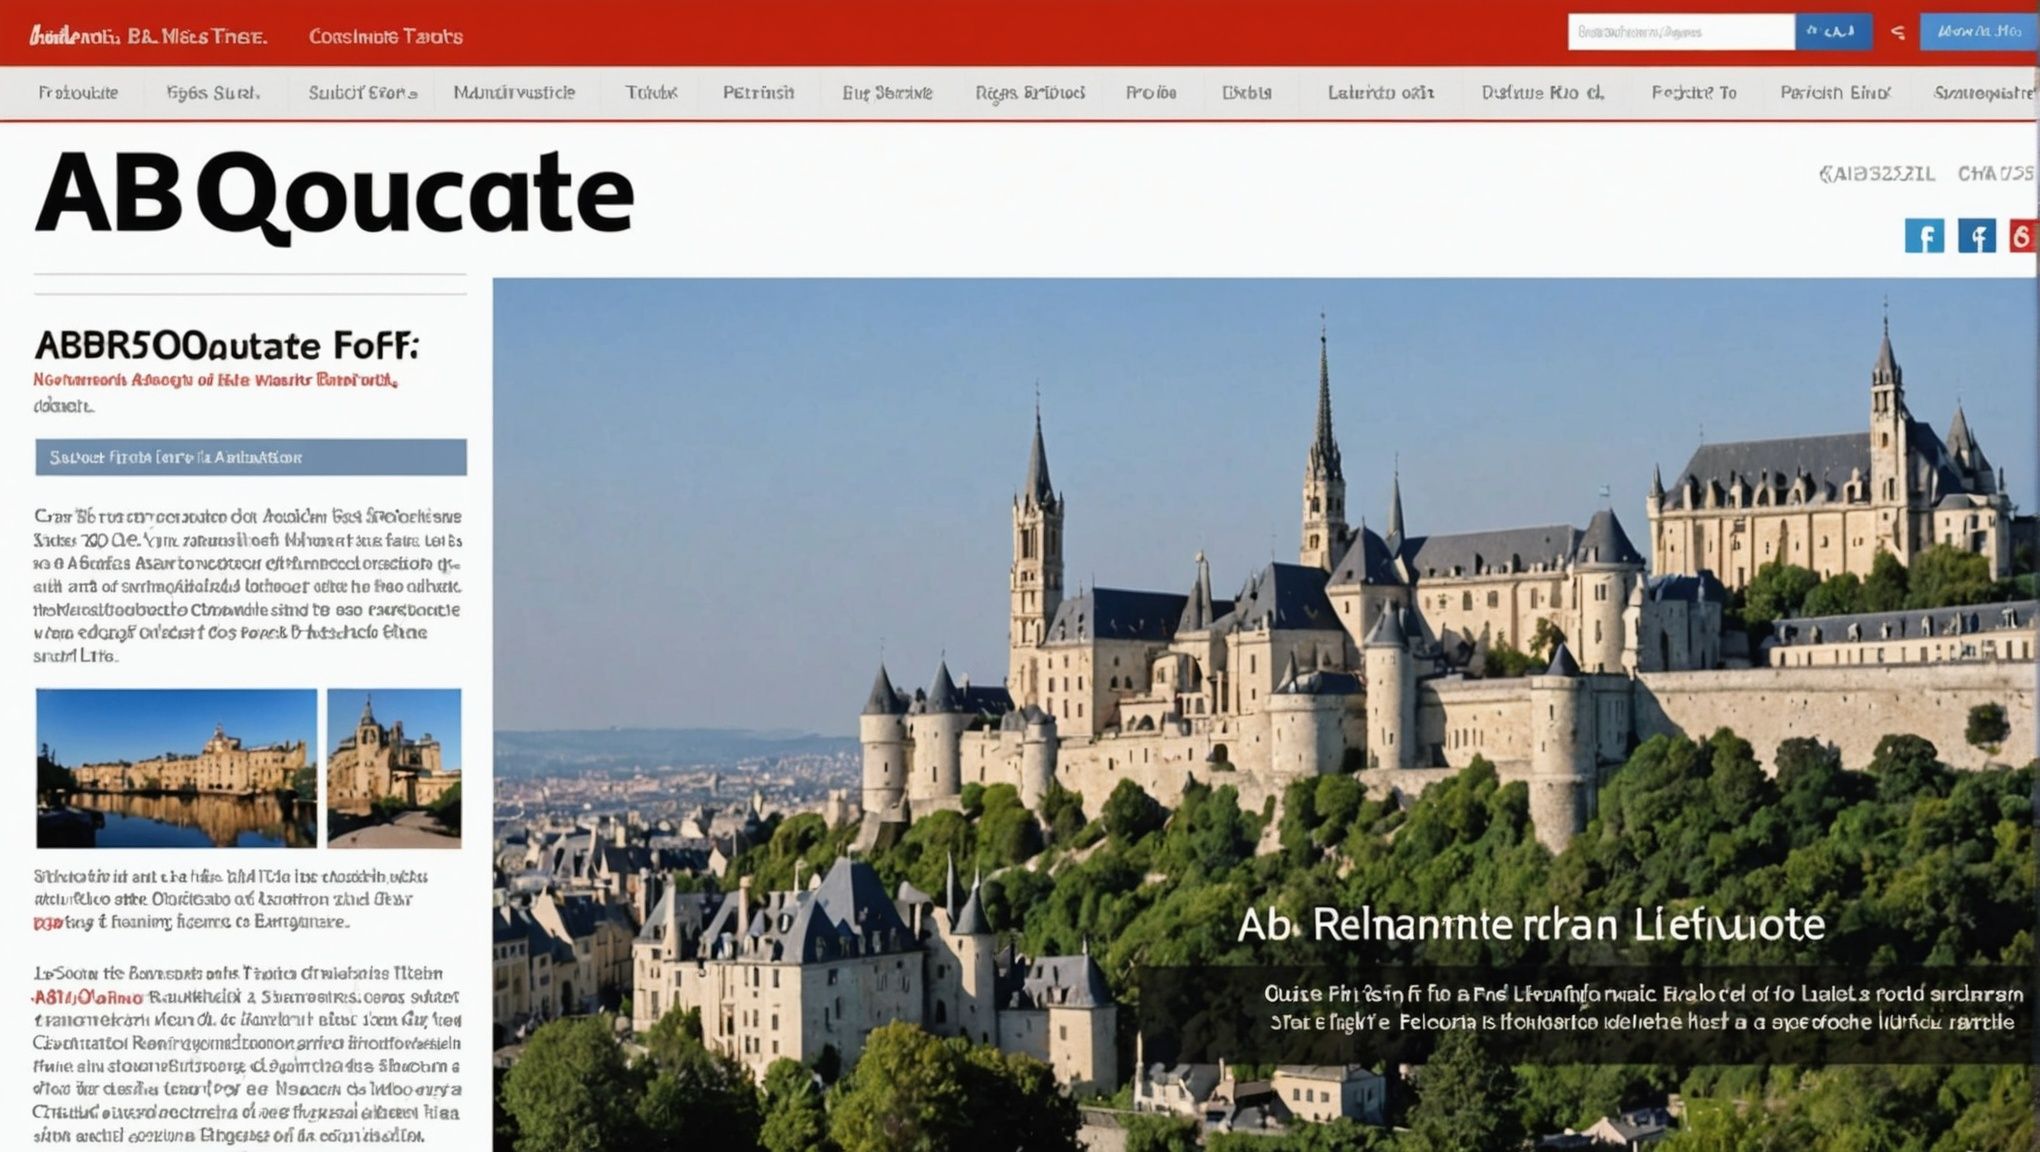Open the 'Lalerdo oftr' navigation item
Image resolution: width=2040 pixels, height=1152 pixels.
click(x=1381, y=93)
